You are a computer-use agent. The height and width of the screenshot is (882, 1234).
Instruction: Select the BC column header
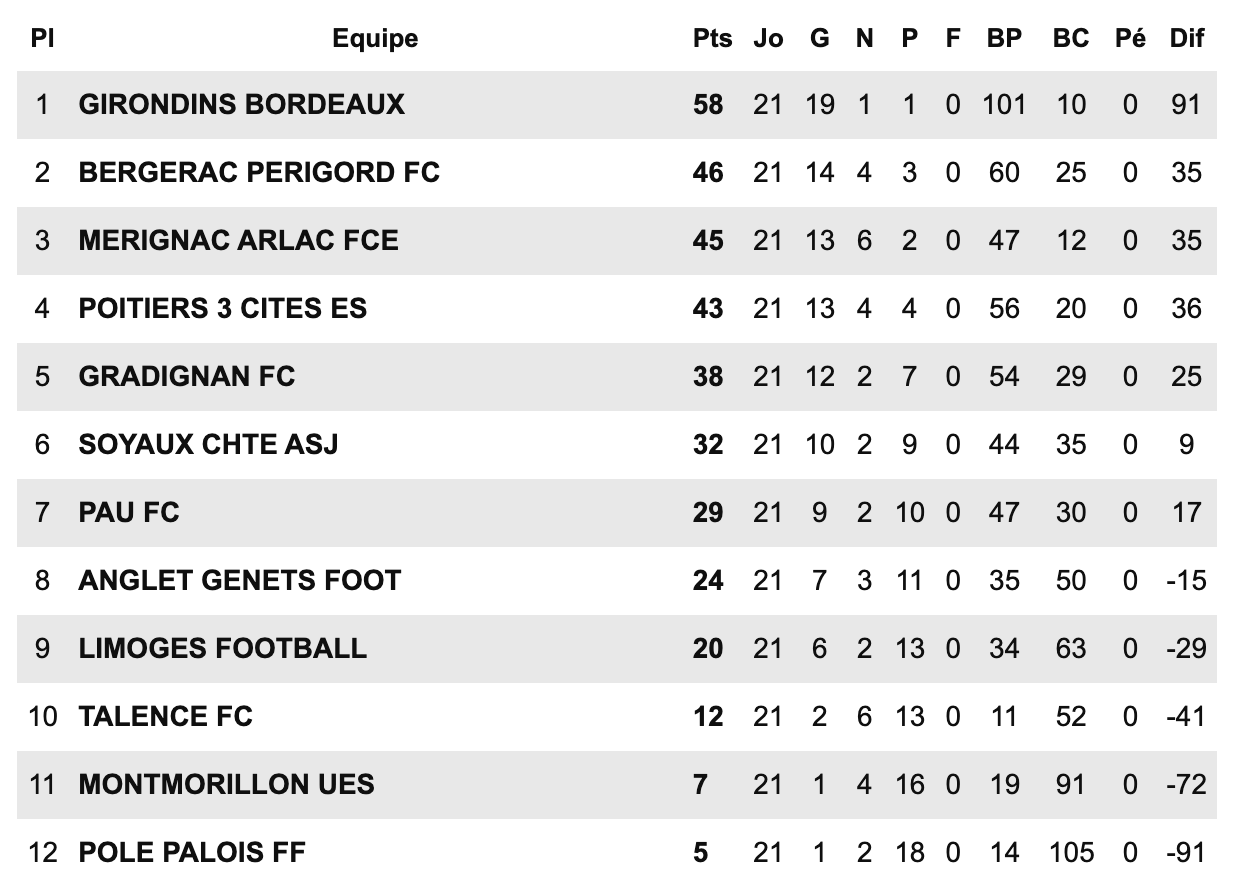click(1070, 39)
